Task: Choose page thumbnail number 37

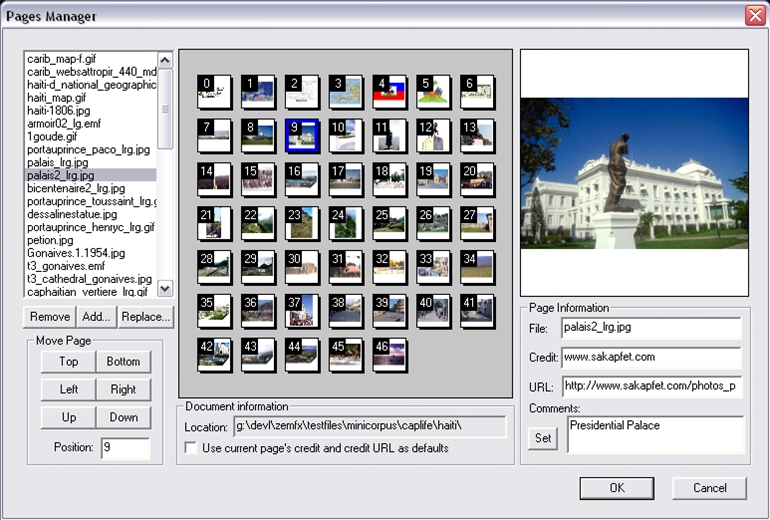Action: click(302, 311)
